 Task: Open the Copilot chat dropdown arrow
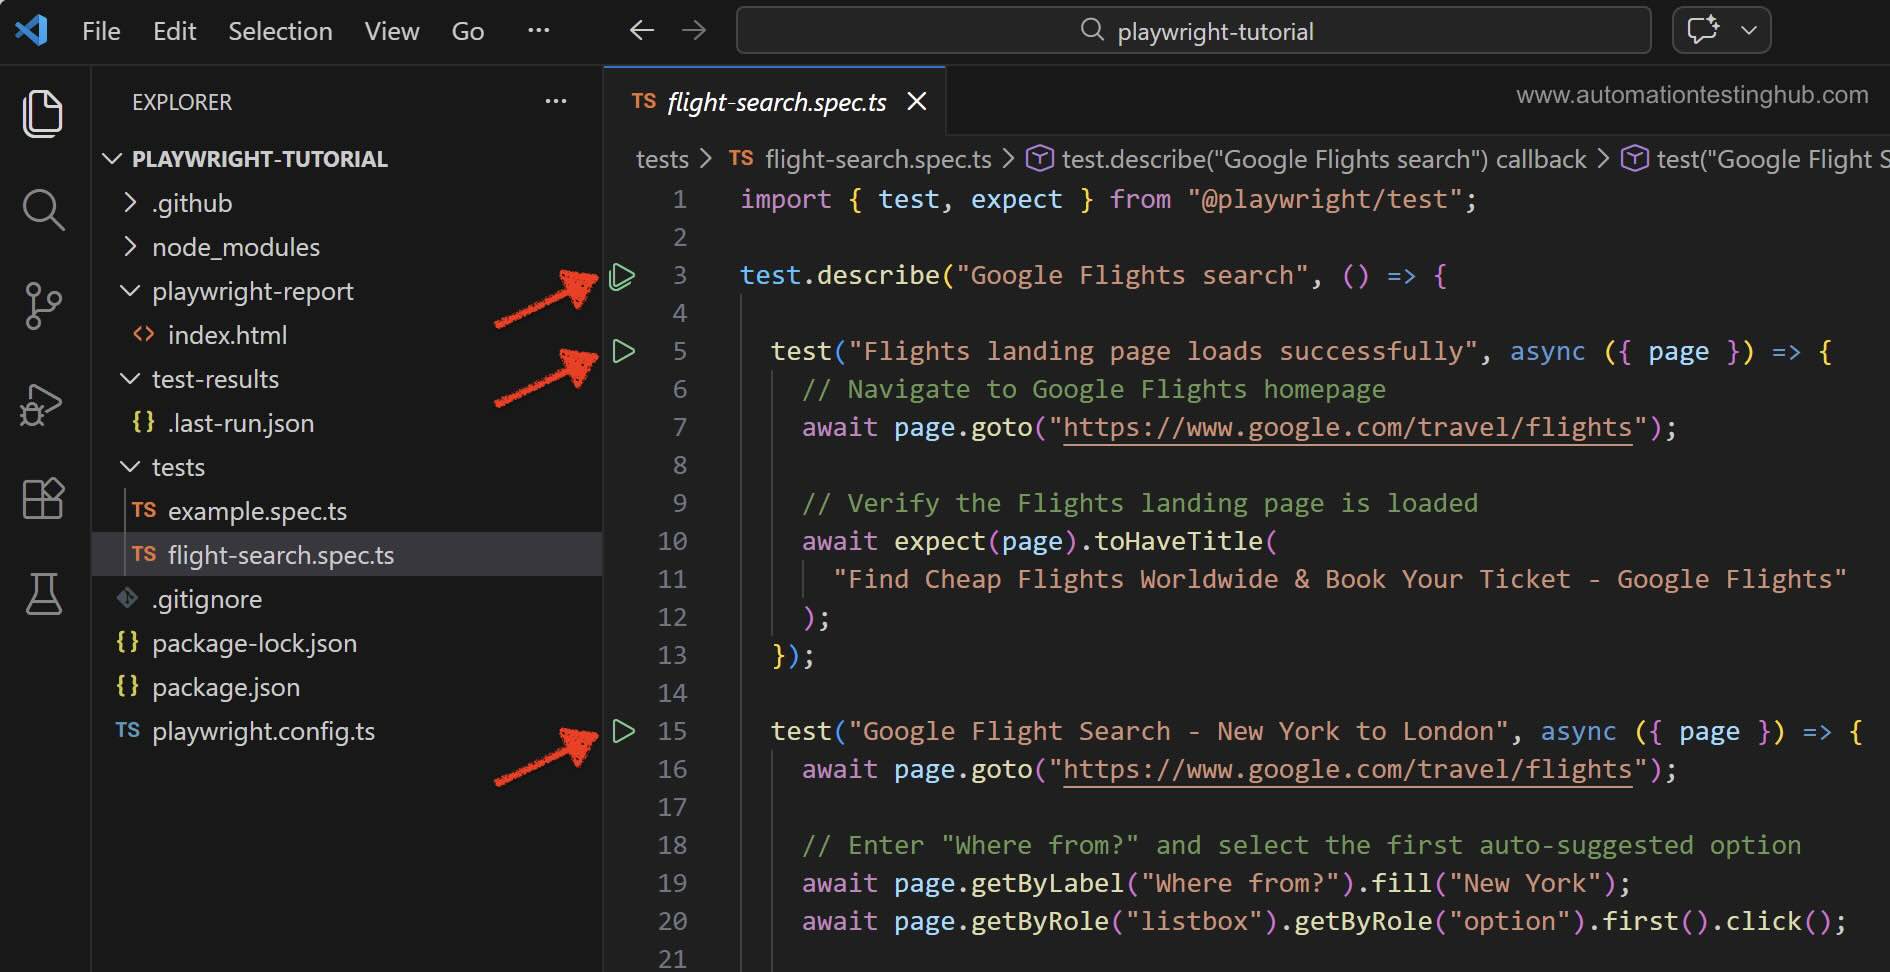tap(1749, 30)
